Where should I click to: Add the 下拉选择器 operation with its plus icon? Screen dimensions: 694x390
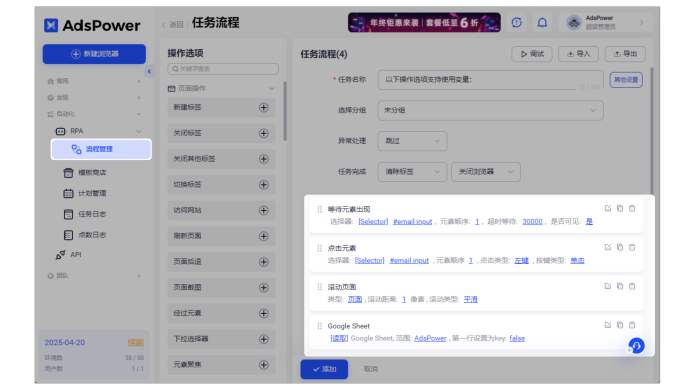pos(264,339)
